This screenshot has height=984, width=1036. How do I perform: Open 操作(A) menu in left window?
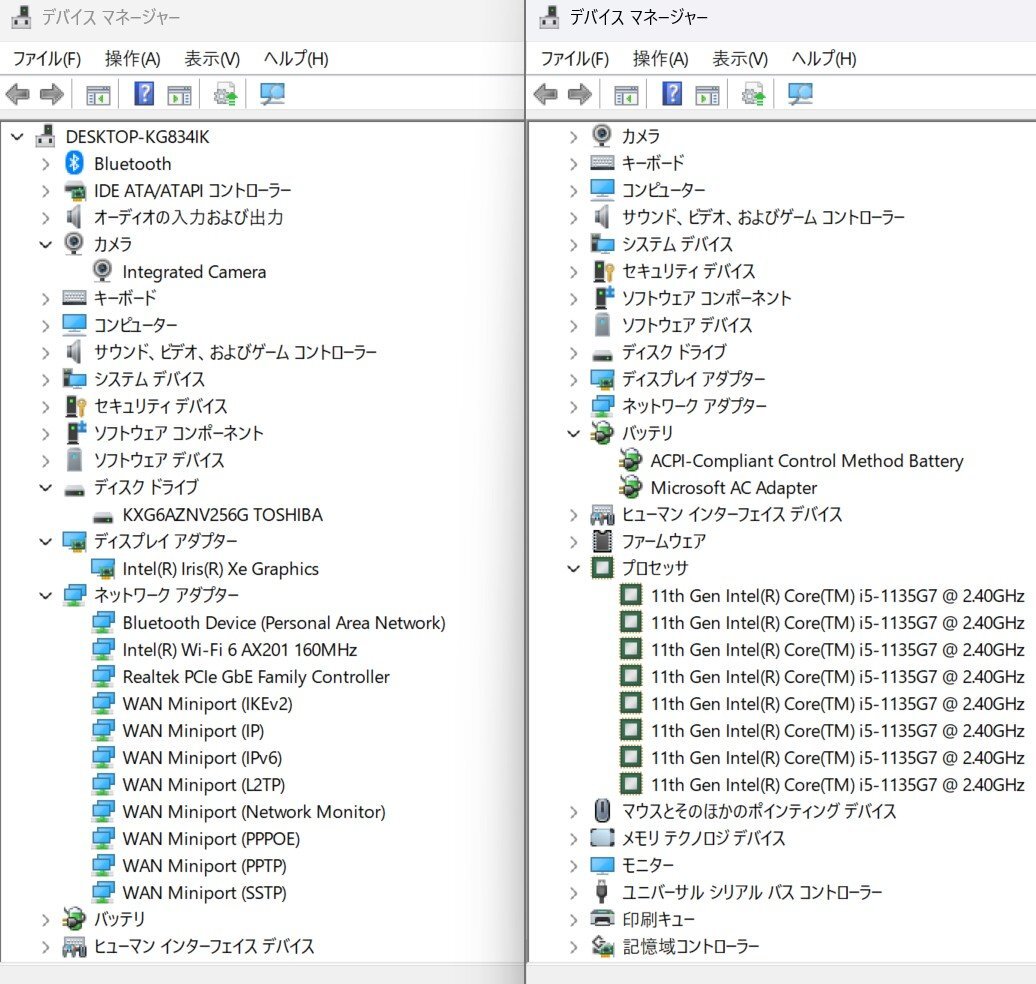click(132, 59)
